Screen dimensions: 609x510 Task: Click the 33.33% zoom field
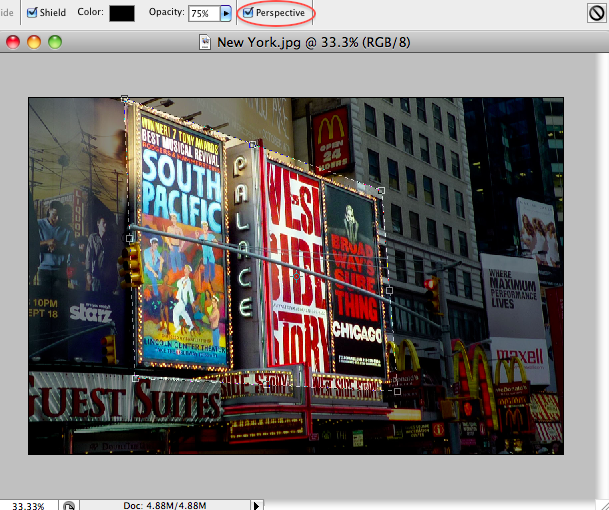coord(29,506)
